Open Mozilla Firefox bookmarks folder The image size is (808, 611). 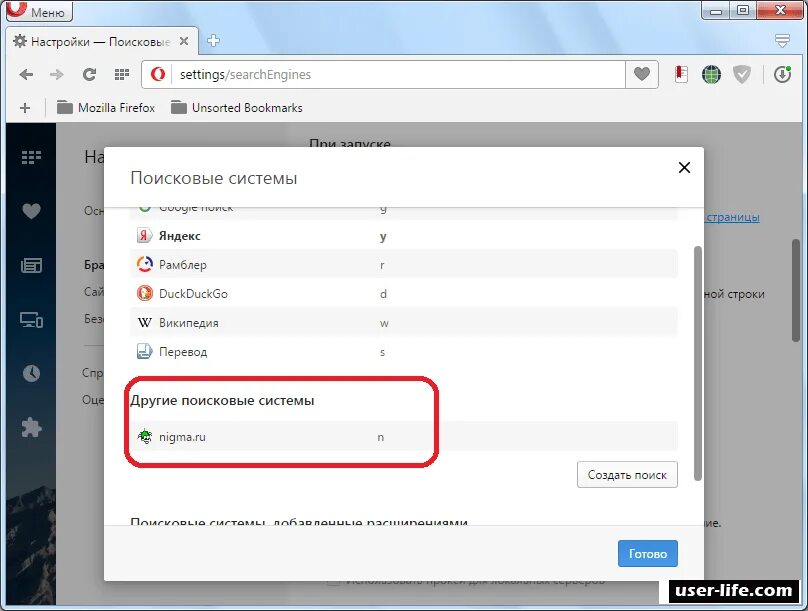106,108
